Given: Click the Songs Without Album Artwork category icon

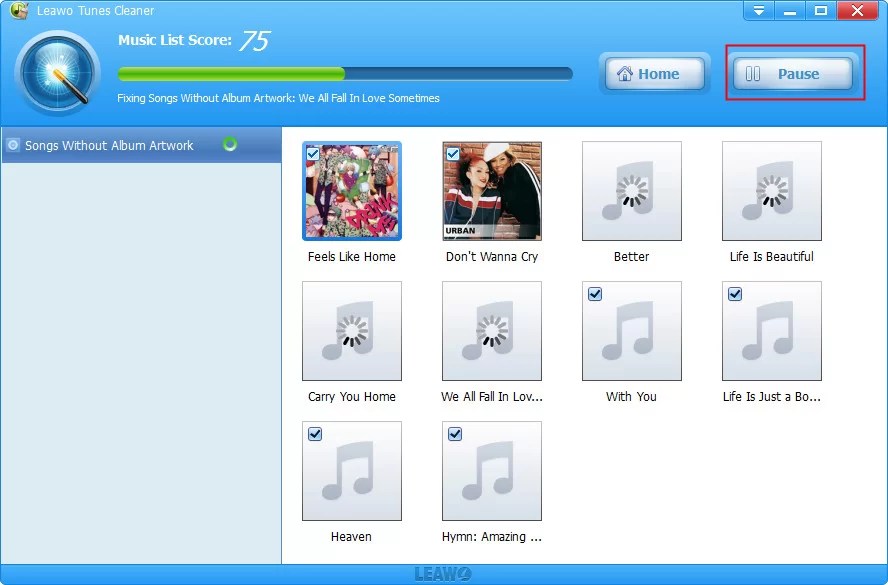Looking at the screenshot, I should coord(13,145).
